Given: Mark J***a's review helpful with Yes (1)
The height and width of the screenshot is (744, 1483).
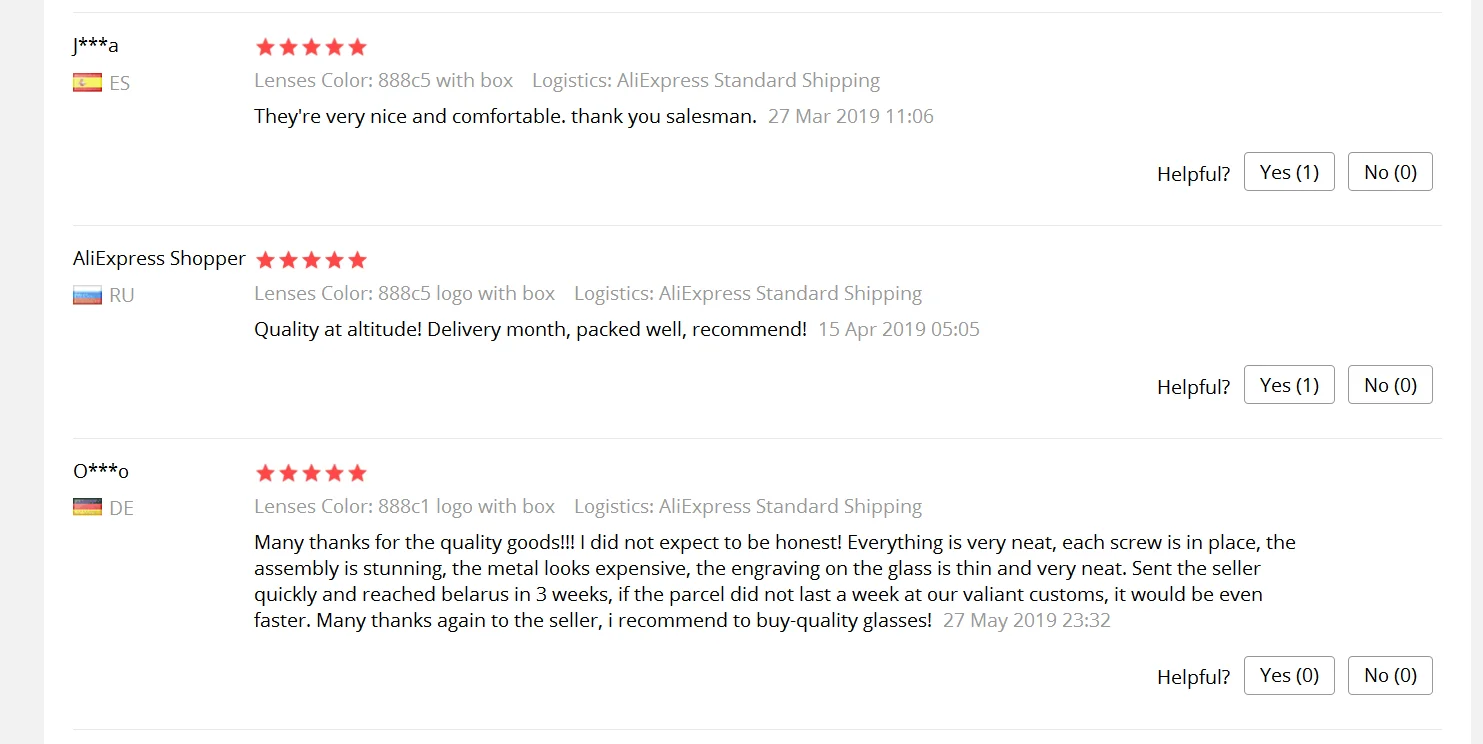Looking at the screenshot, I should [x=1289, y=172].
